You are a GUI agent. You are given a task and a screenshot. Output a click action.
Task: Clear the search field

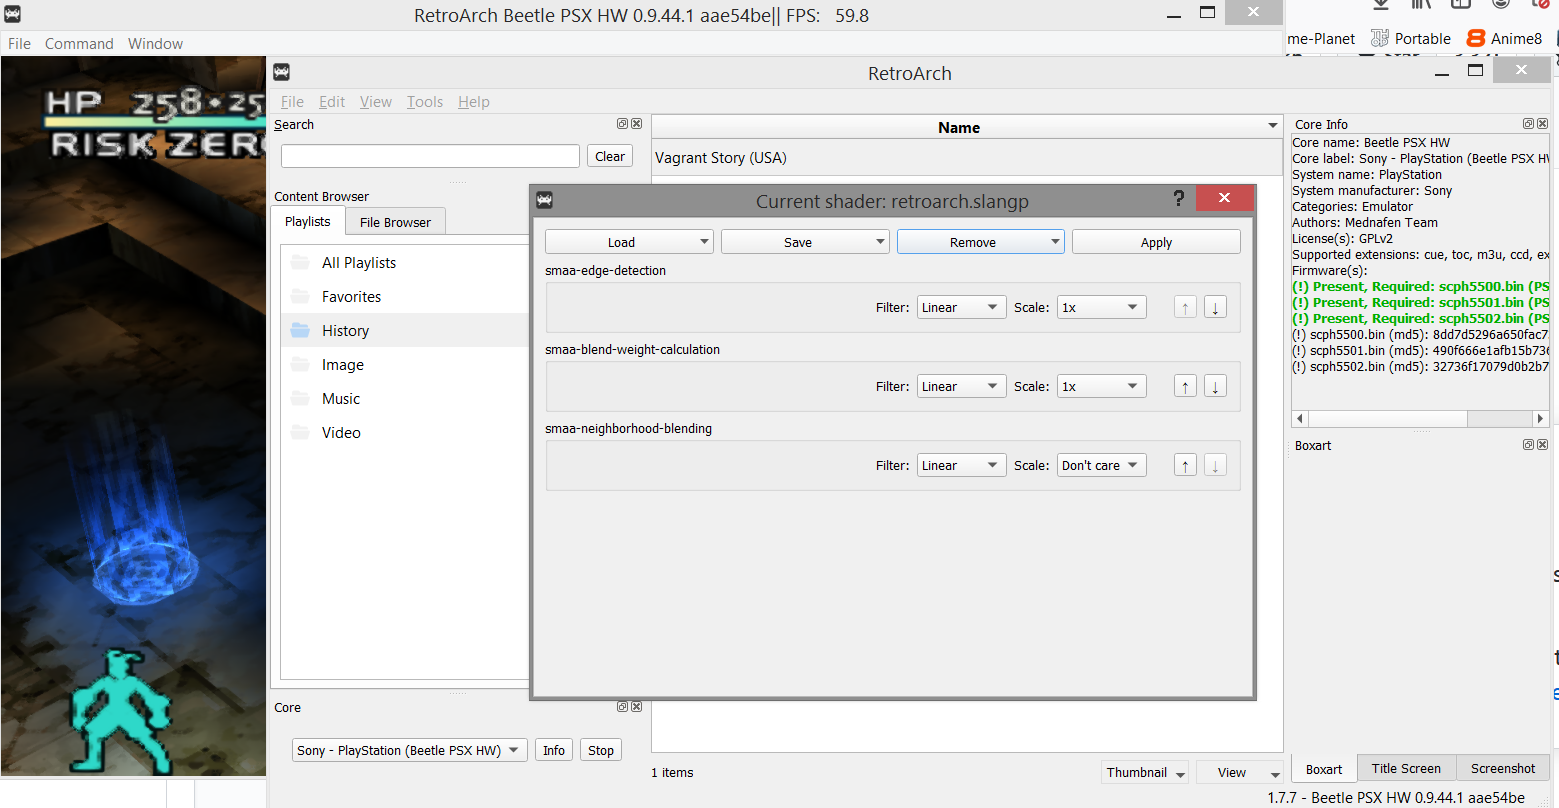click(610, 156)
